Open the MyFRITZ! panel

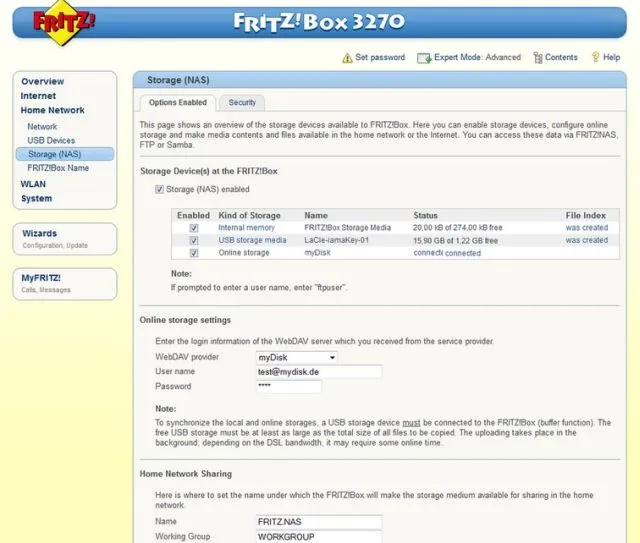click(65, 284)
